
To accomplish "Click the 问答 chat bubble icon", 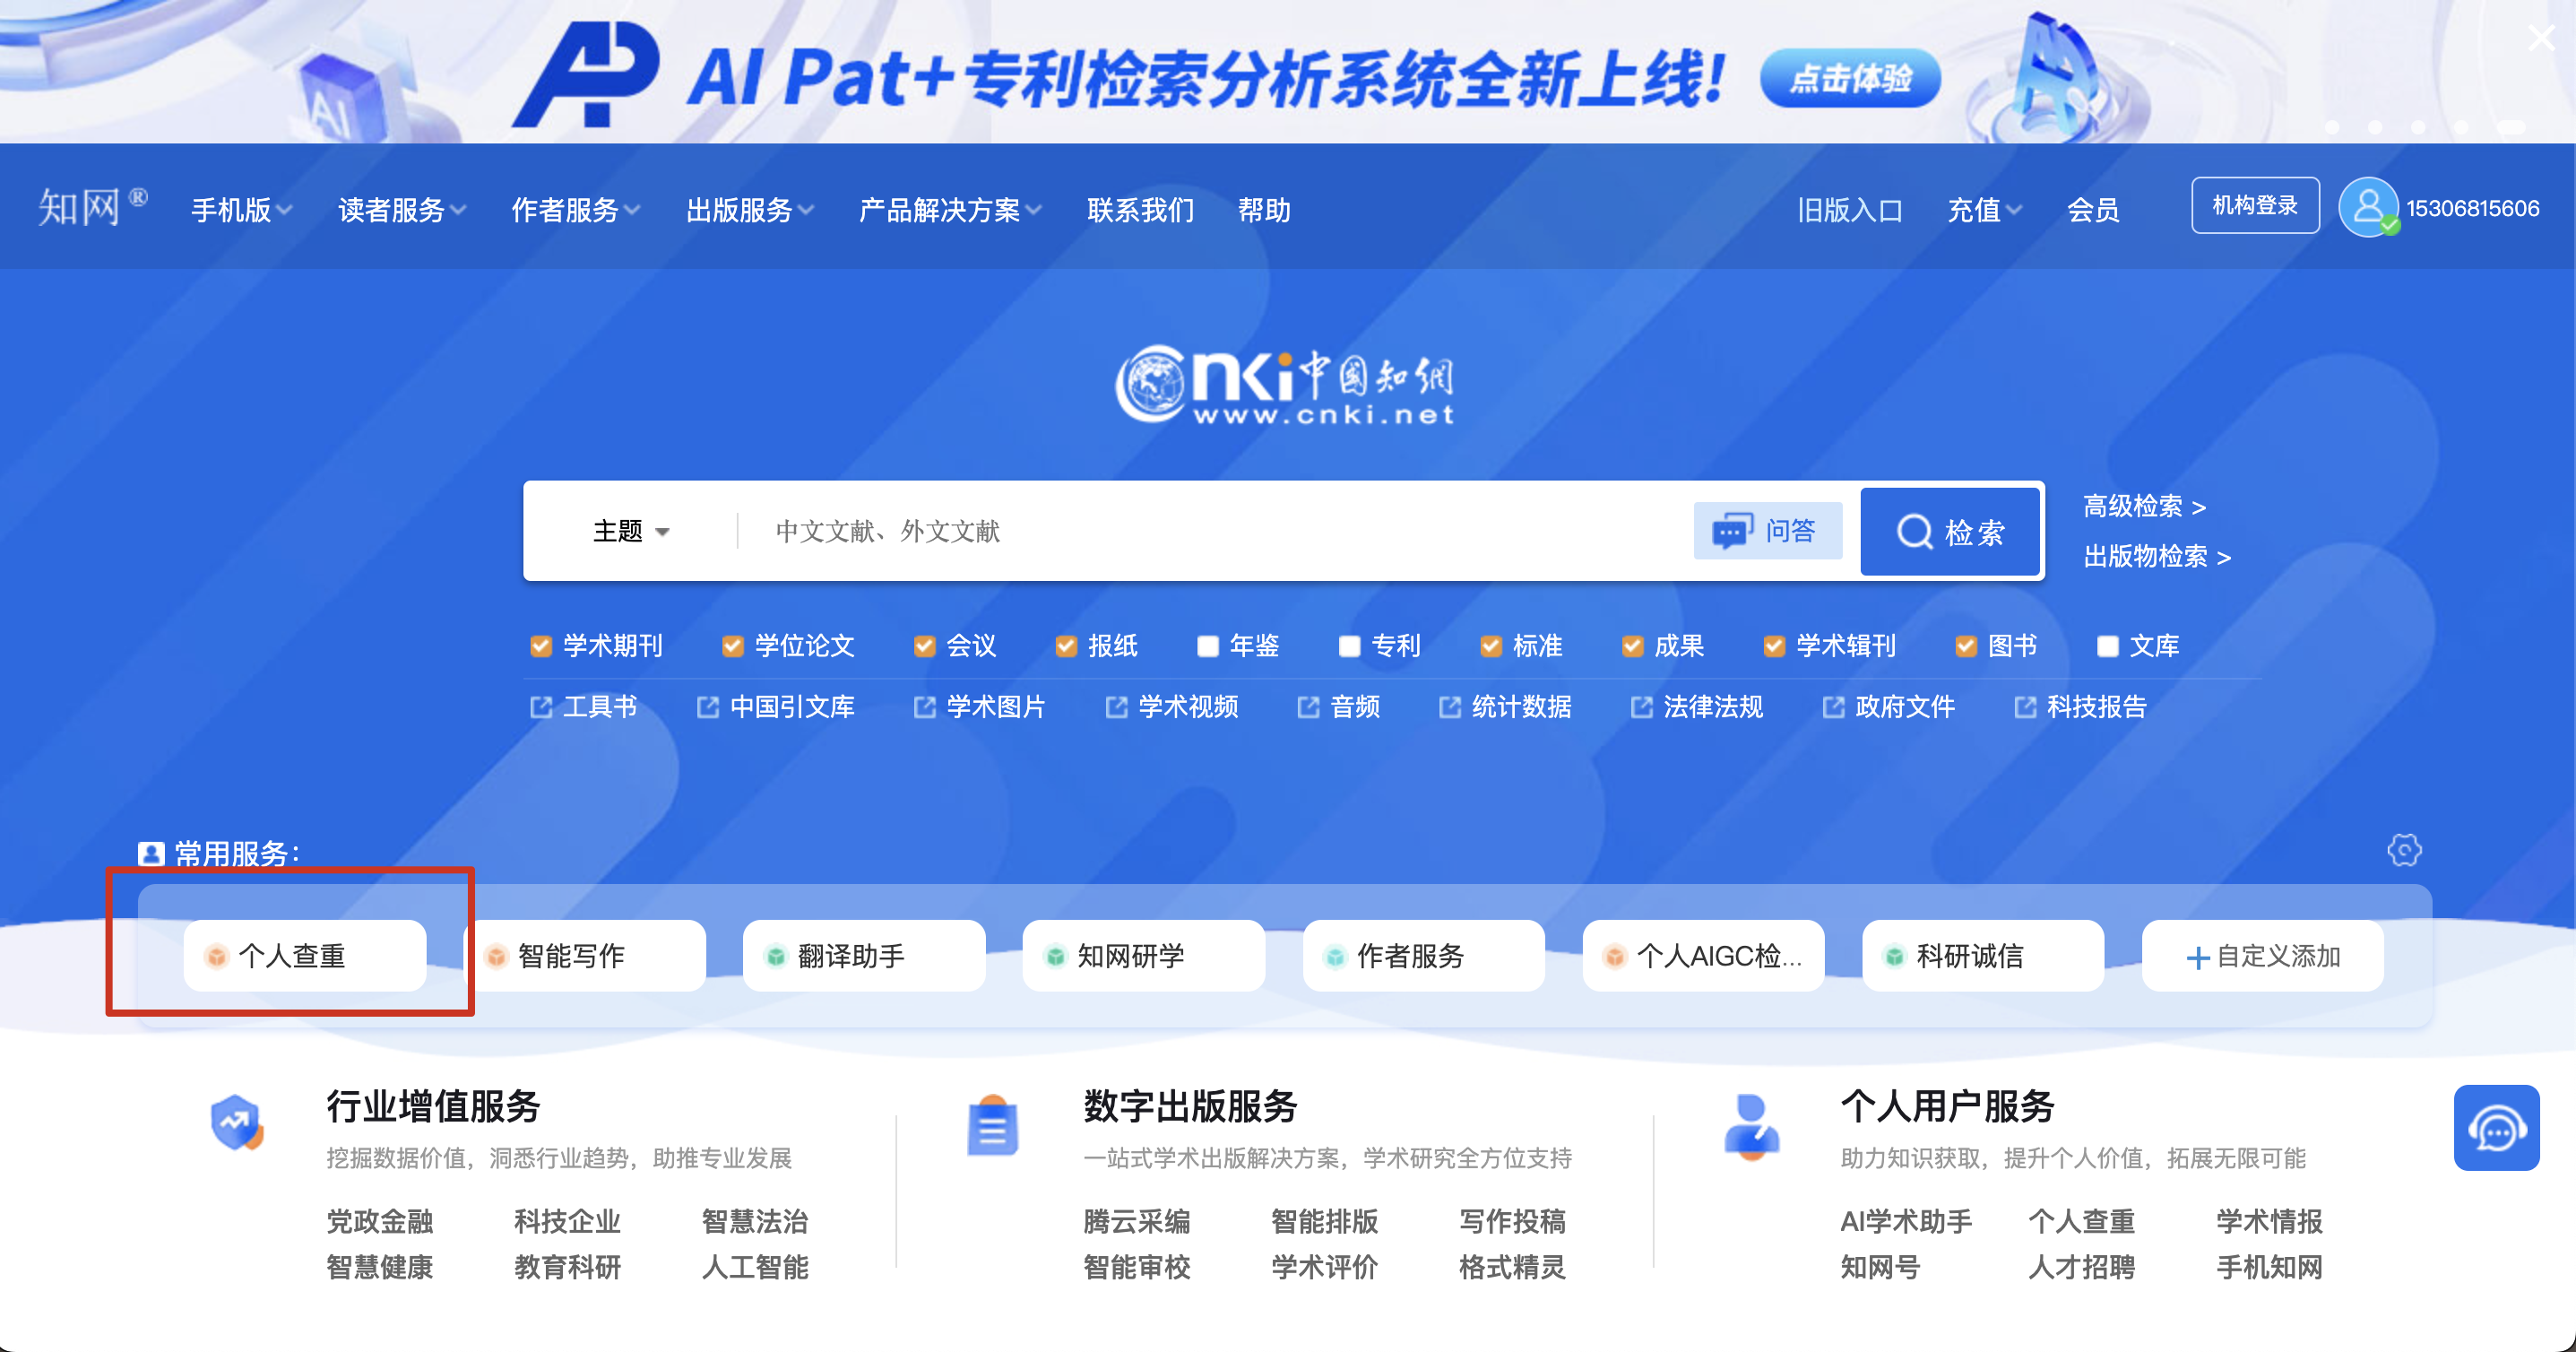I will point(1733,531).
